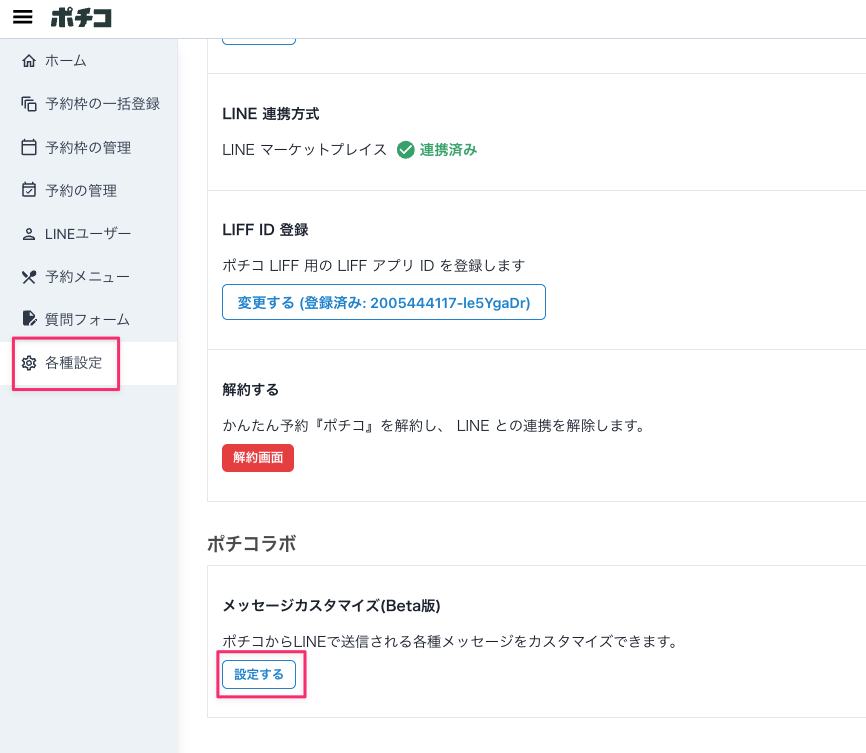Click the home icon in sidebar
This screenshot has width=866, height=753.
[x=29, y=61]
